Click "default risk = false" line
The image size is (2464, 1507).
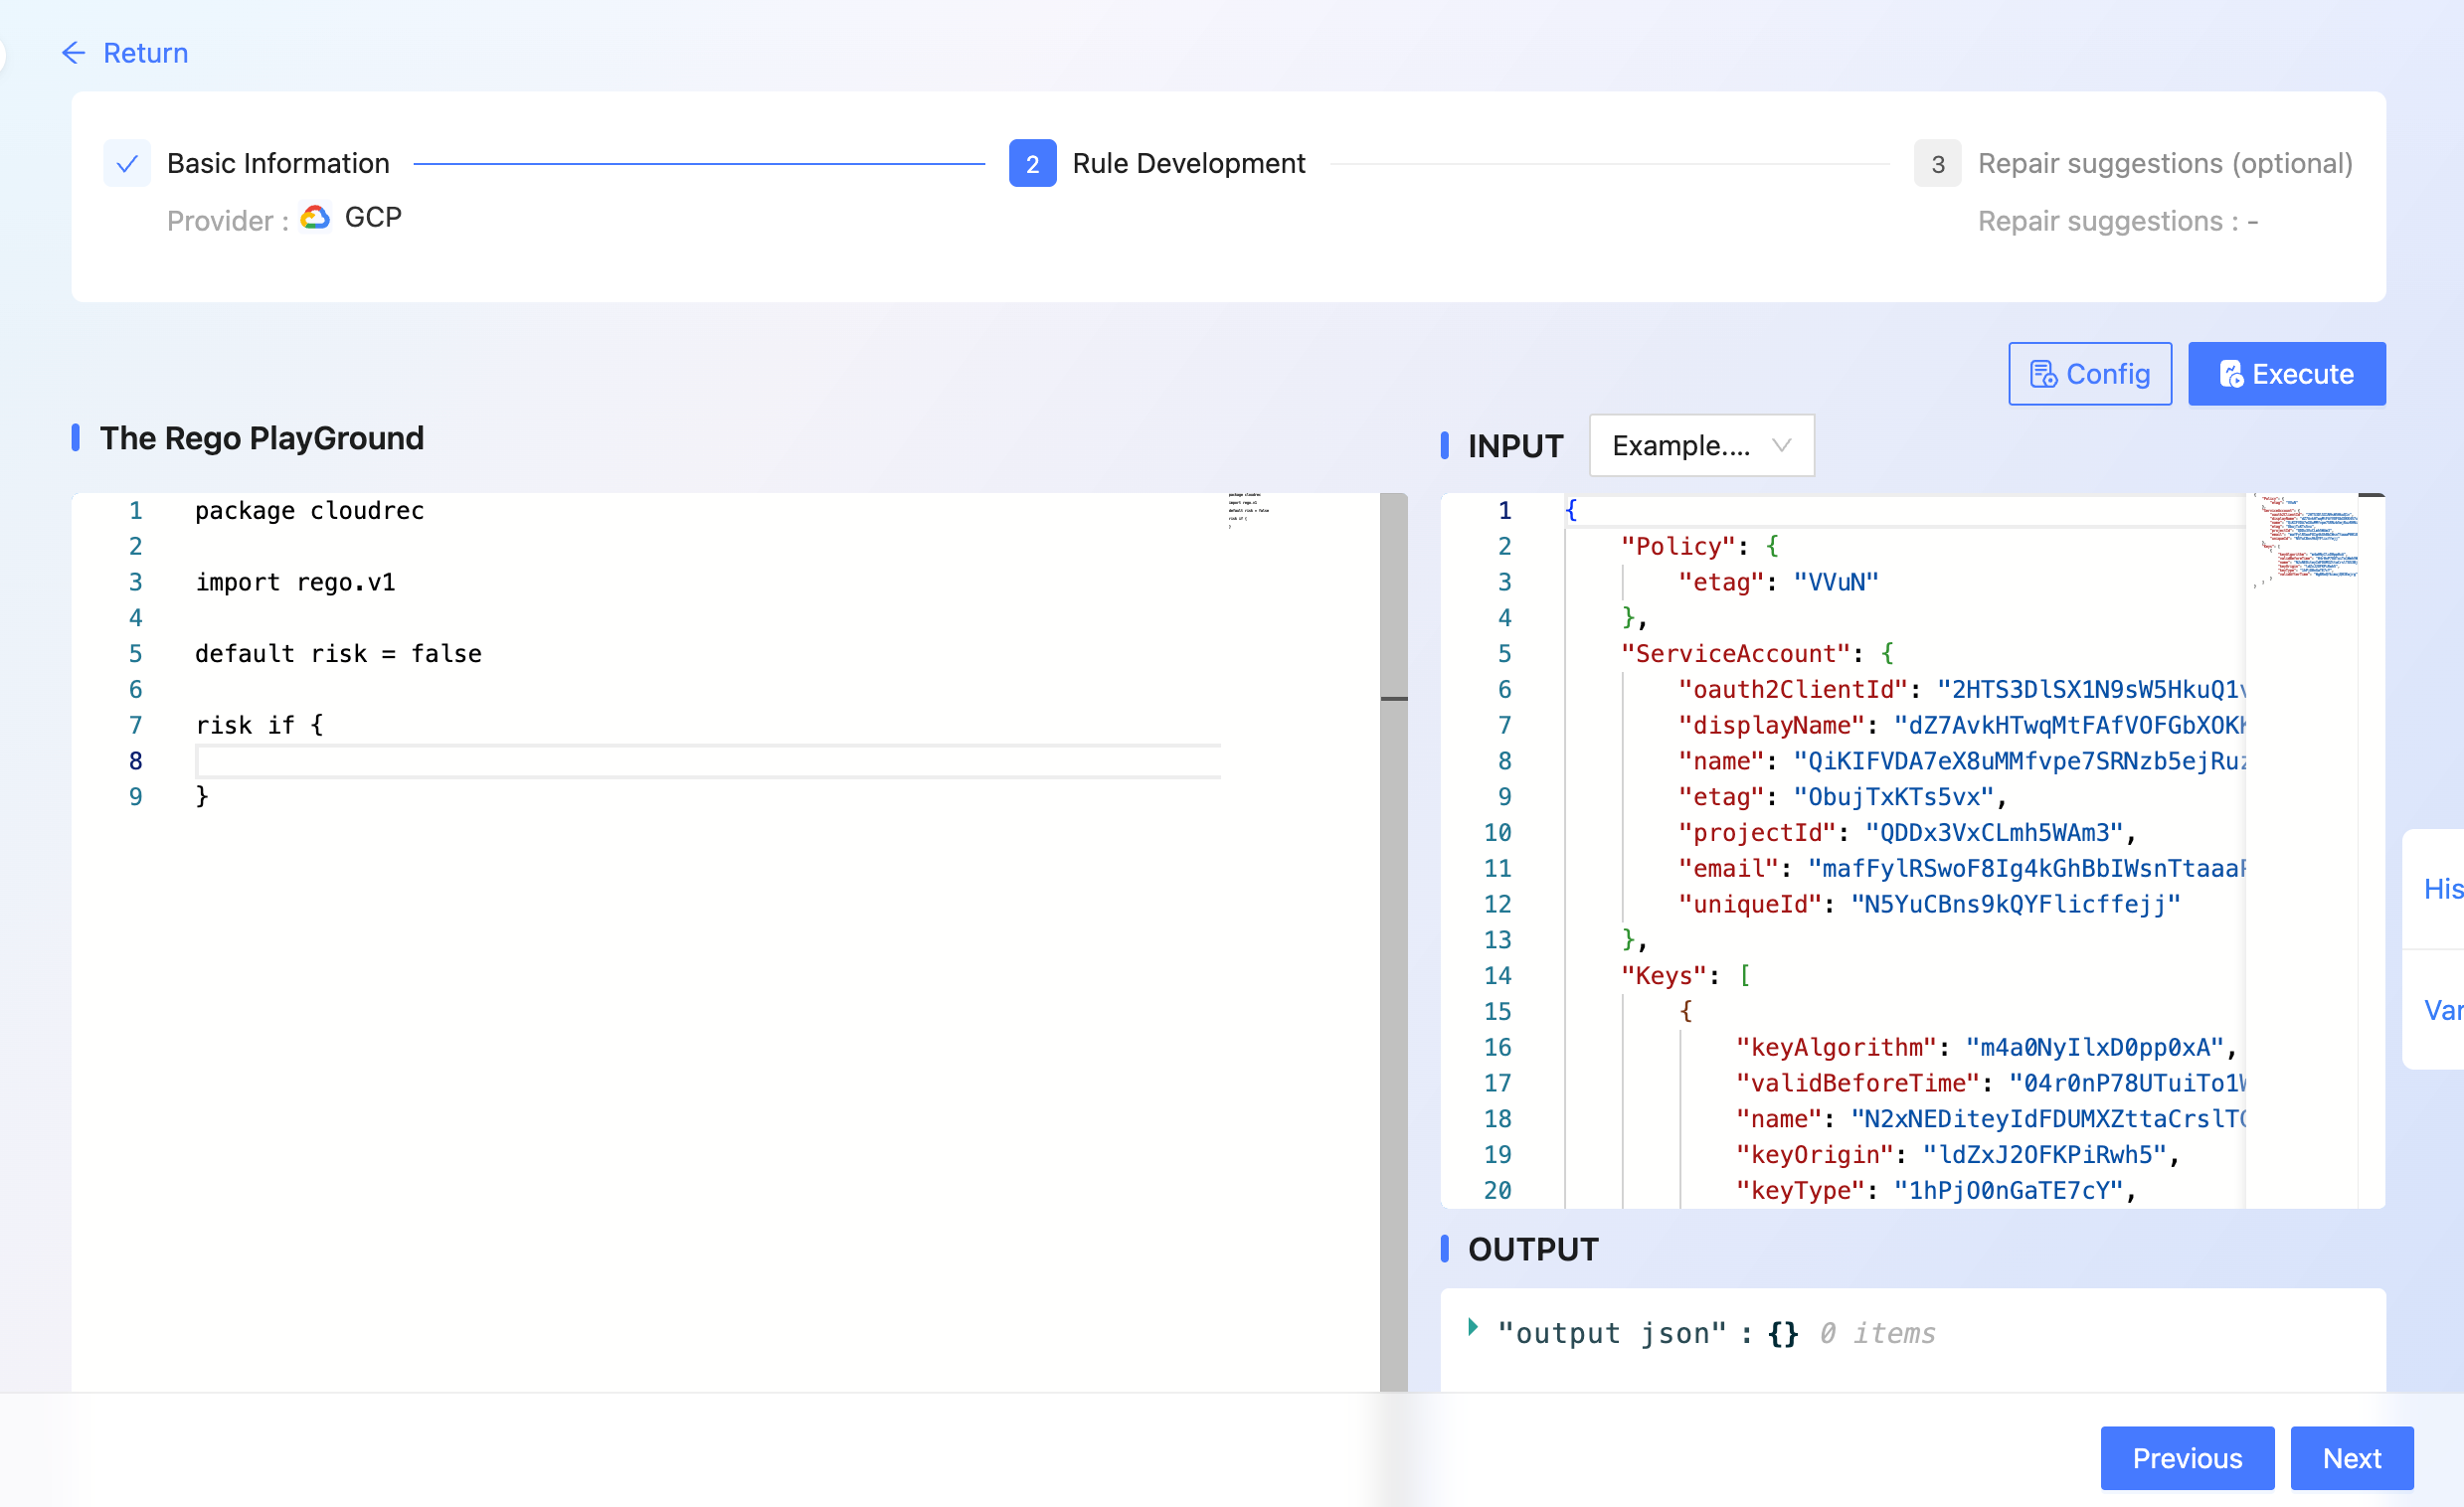pyautogui.click(x=338, y=654)
